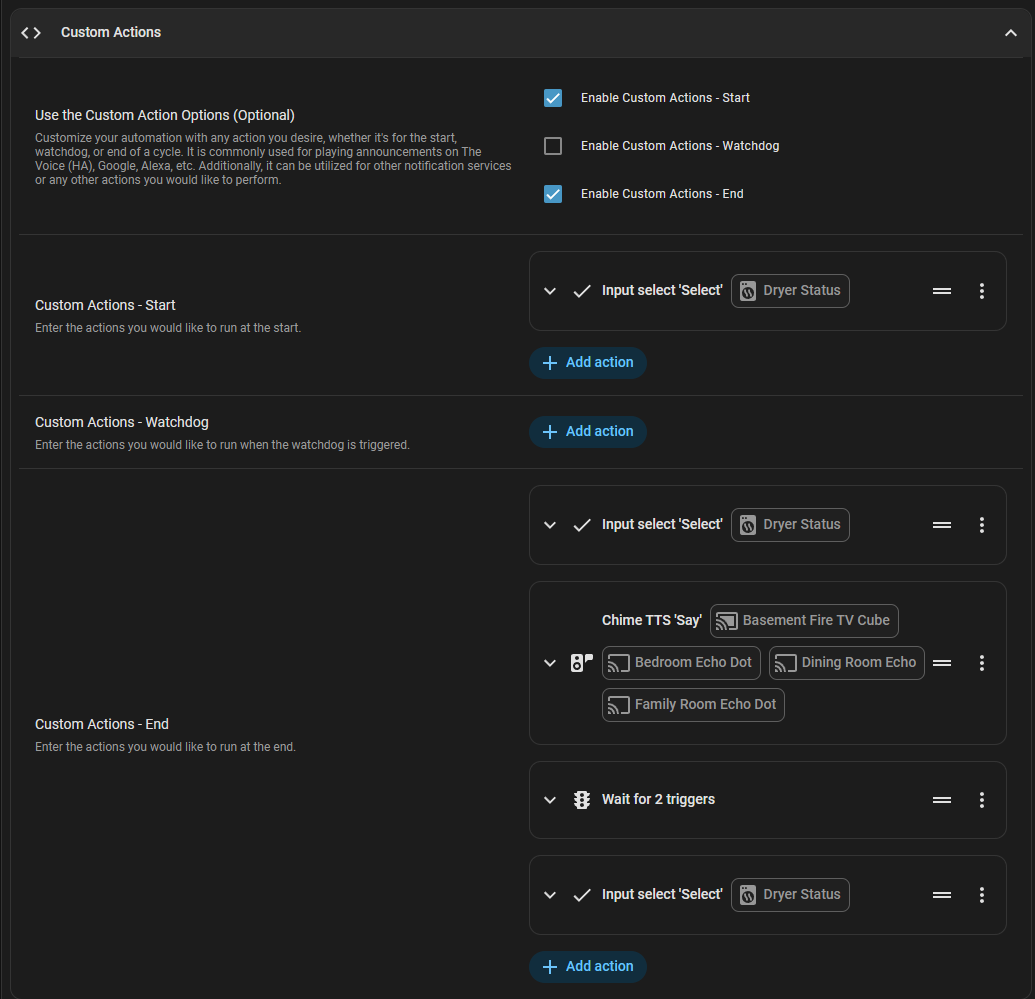This screenshot has width=1035, height=999.
Task: Expand the Chime TTS 'Say' action
Action: point(549,663)
